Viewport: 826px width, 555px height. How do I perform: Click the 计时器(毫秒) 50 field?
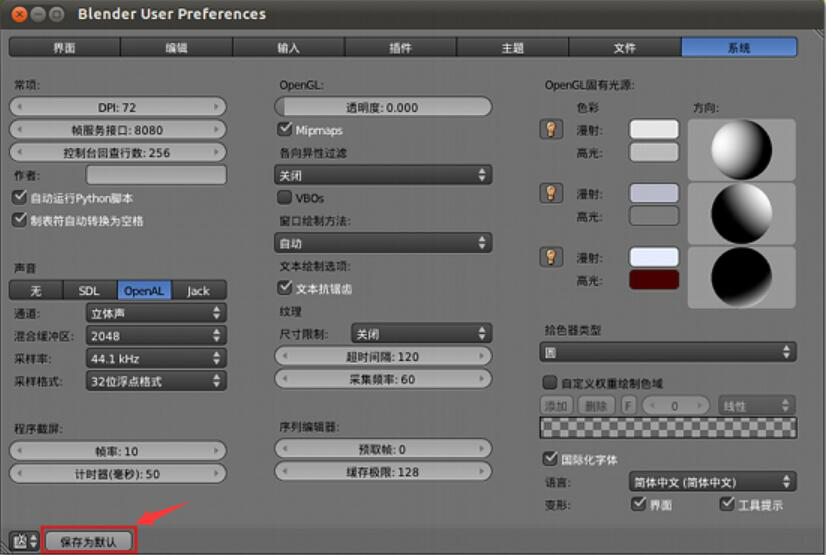coord(117,473)
